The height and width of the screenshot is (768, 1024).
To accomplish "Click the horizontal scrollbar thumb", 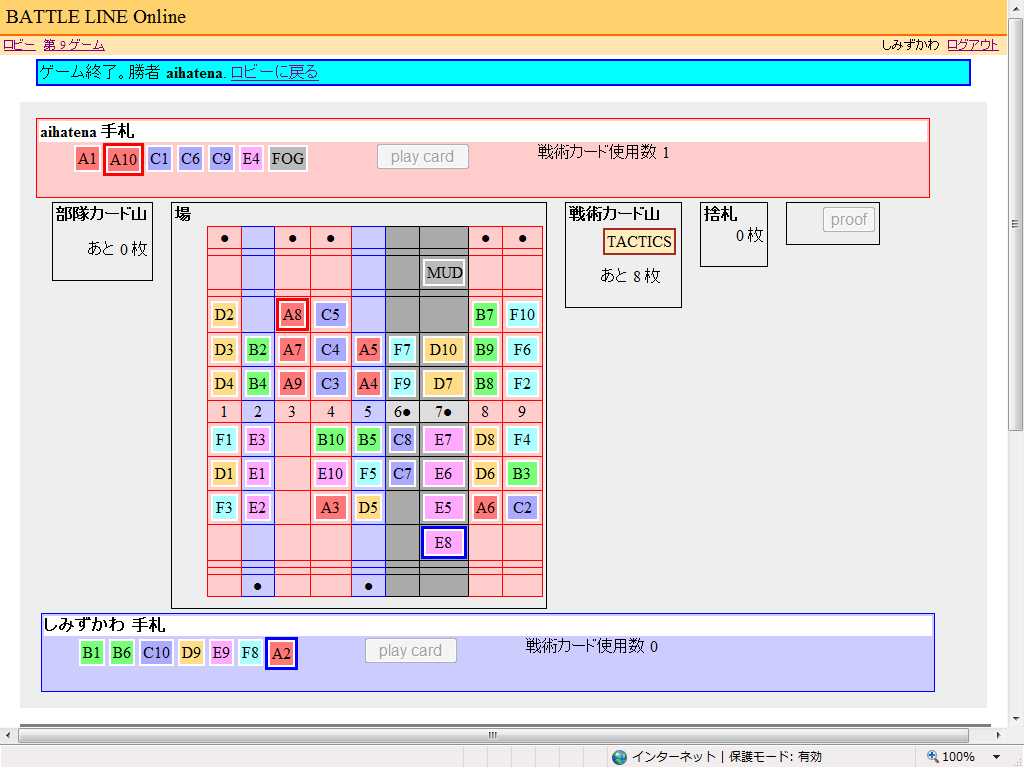I will tap(493, 735).
